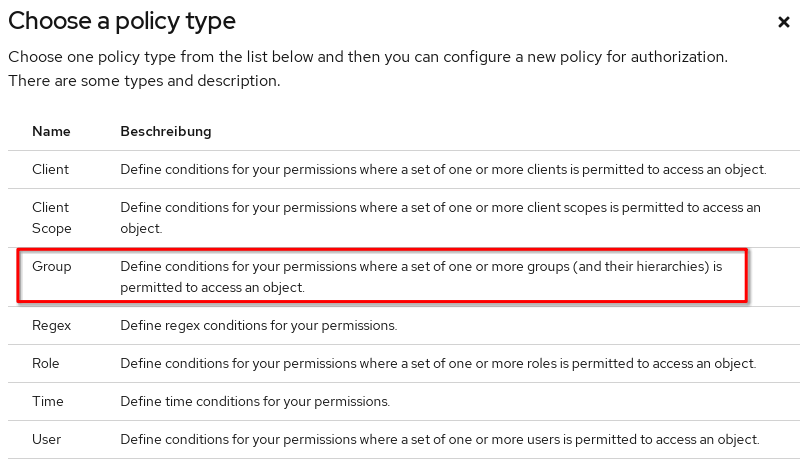This screenshot has height=465, width=808.
Task: Select the Regex policy type
Action: pyautogui.click(x=52, y=325)
